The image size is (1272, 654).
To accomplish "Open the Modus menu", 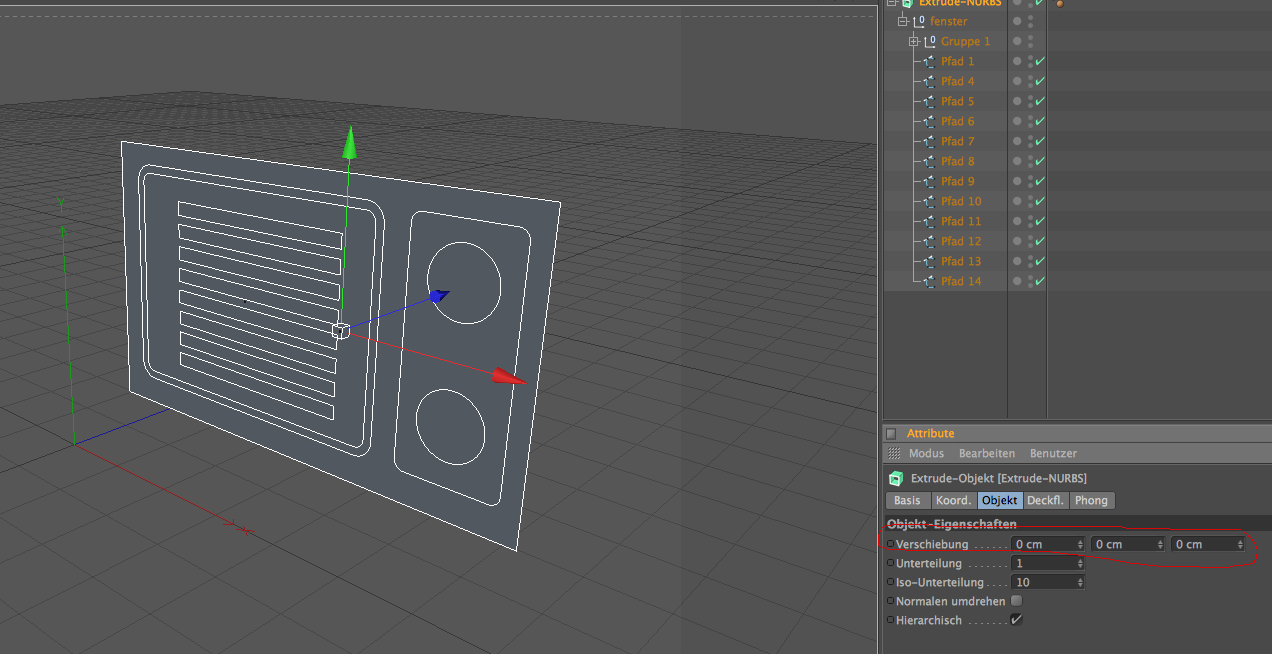I will [926, 453].
